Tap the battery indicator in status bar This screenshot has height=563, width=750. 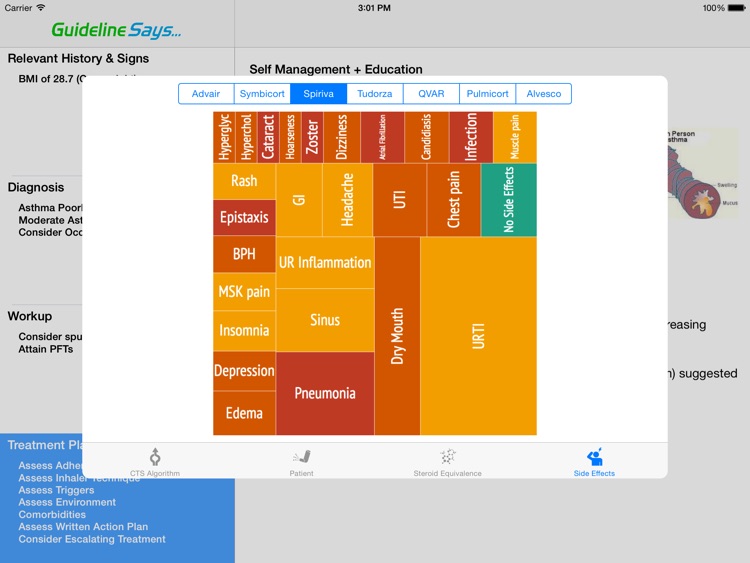point(737,8)
